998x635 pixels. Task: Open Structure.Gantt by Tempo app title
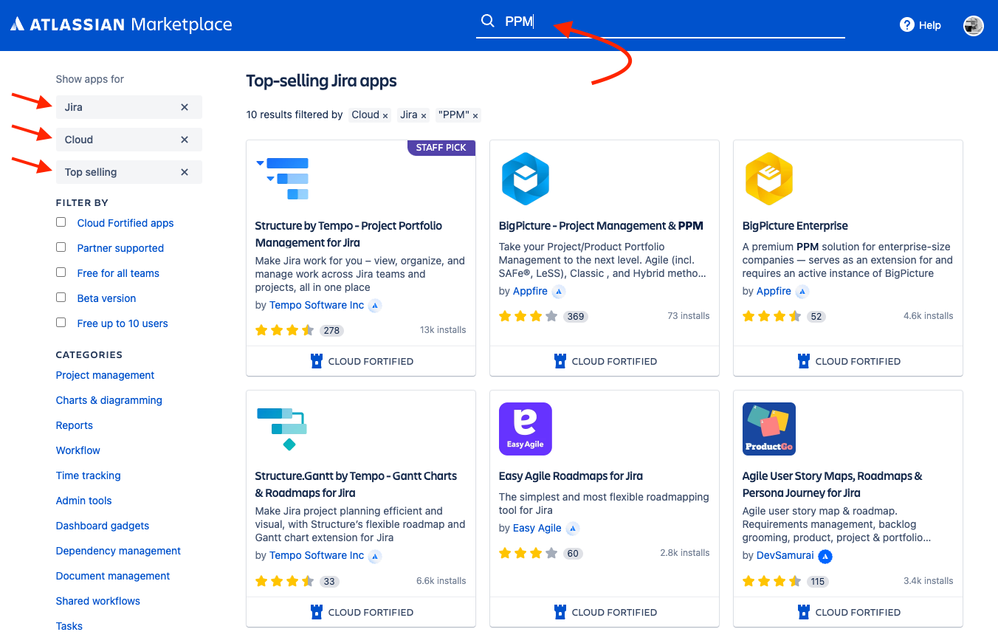pos(356,484)
